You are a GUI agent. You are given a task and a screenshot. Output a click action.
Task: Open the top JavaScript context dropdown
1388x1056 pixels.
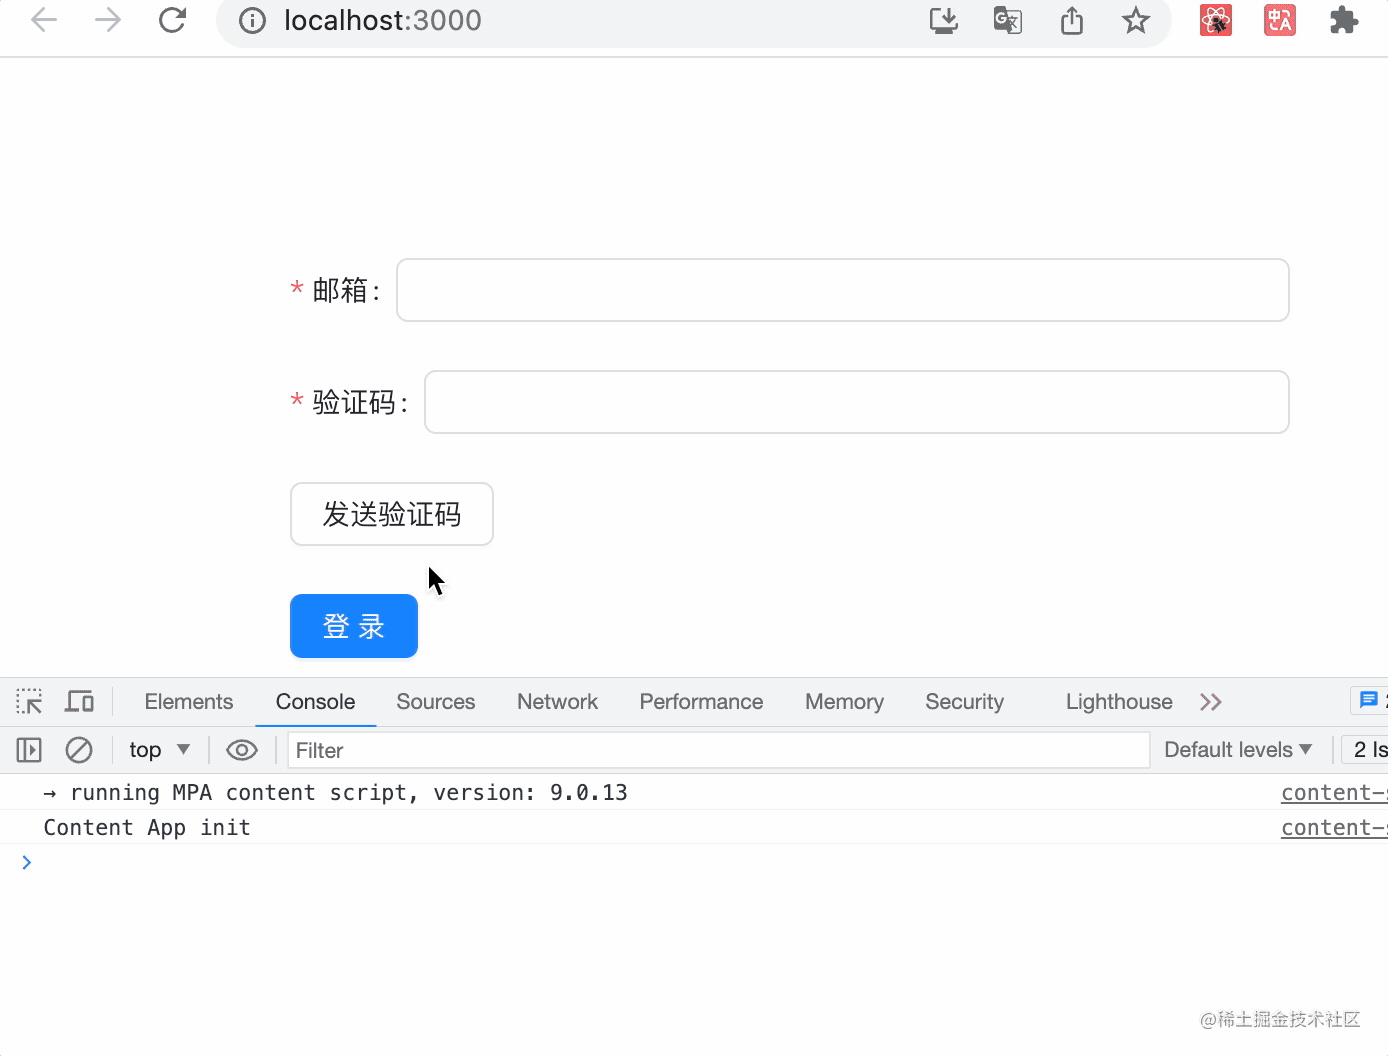click(x=159, y=750)
